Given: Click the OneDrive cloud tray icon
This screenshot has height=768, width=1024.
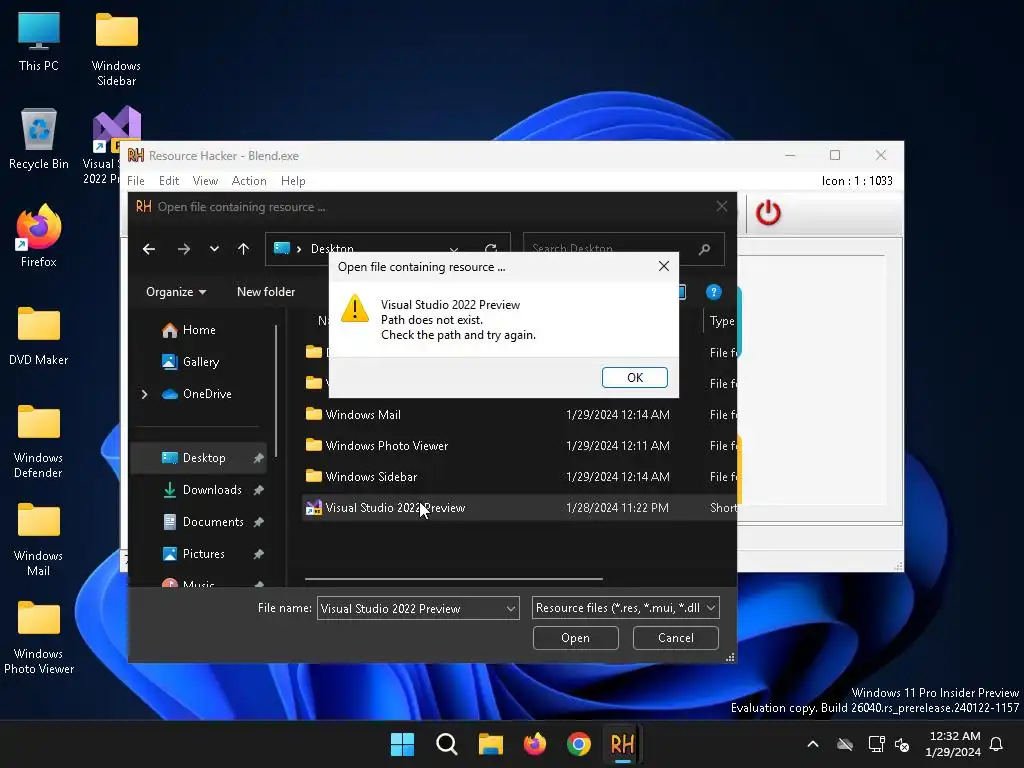Looking at the screenshot, I should [845, 744].
